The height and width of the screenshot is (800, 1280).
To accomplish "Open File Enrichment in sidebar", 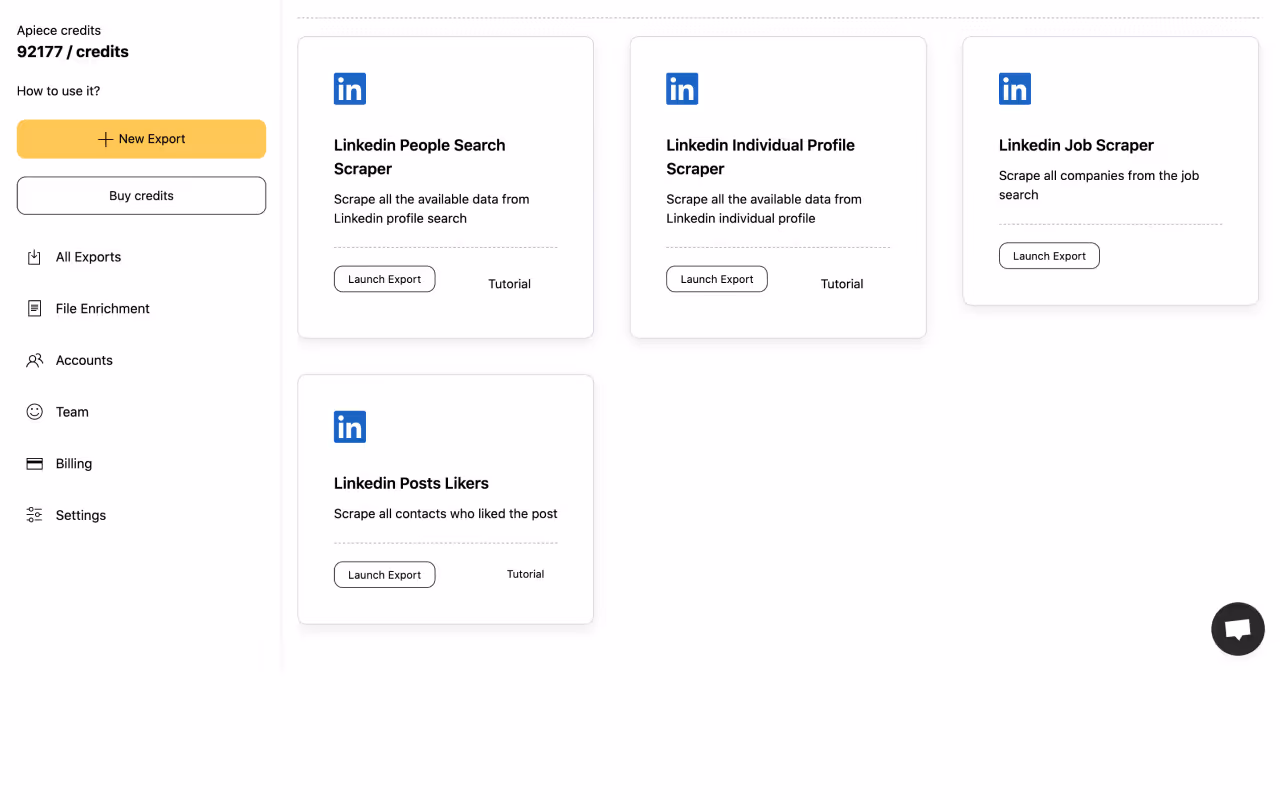I will click(103, 309).
